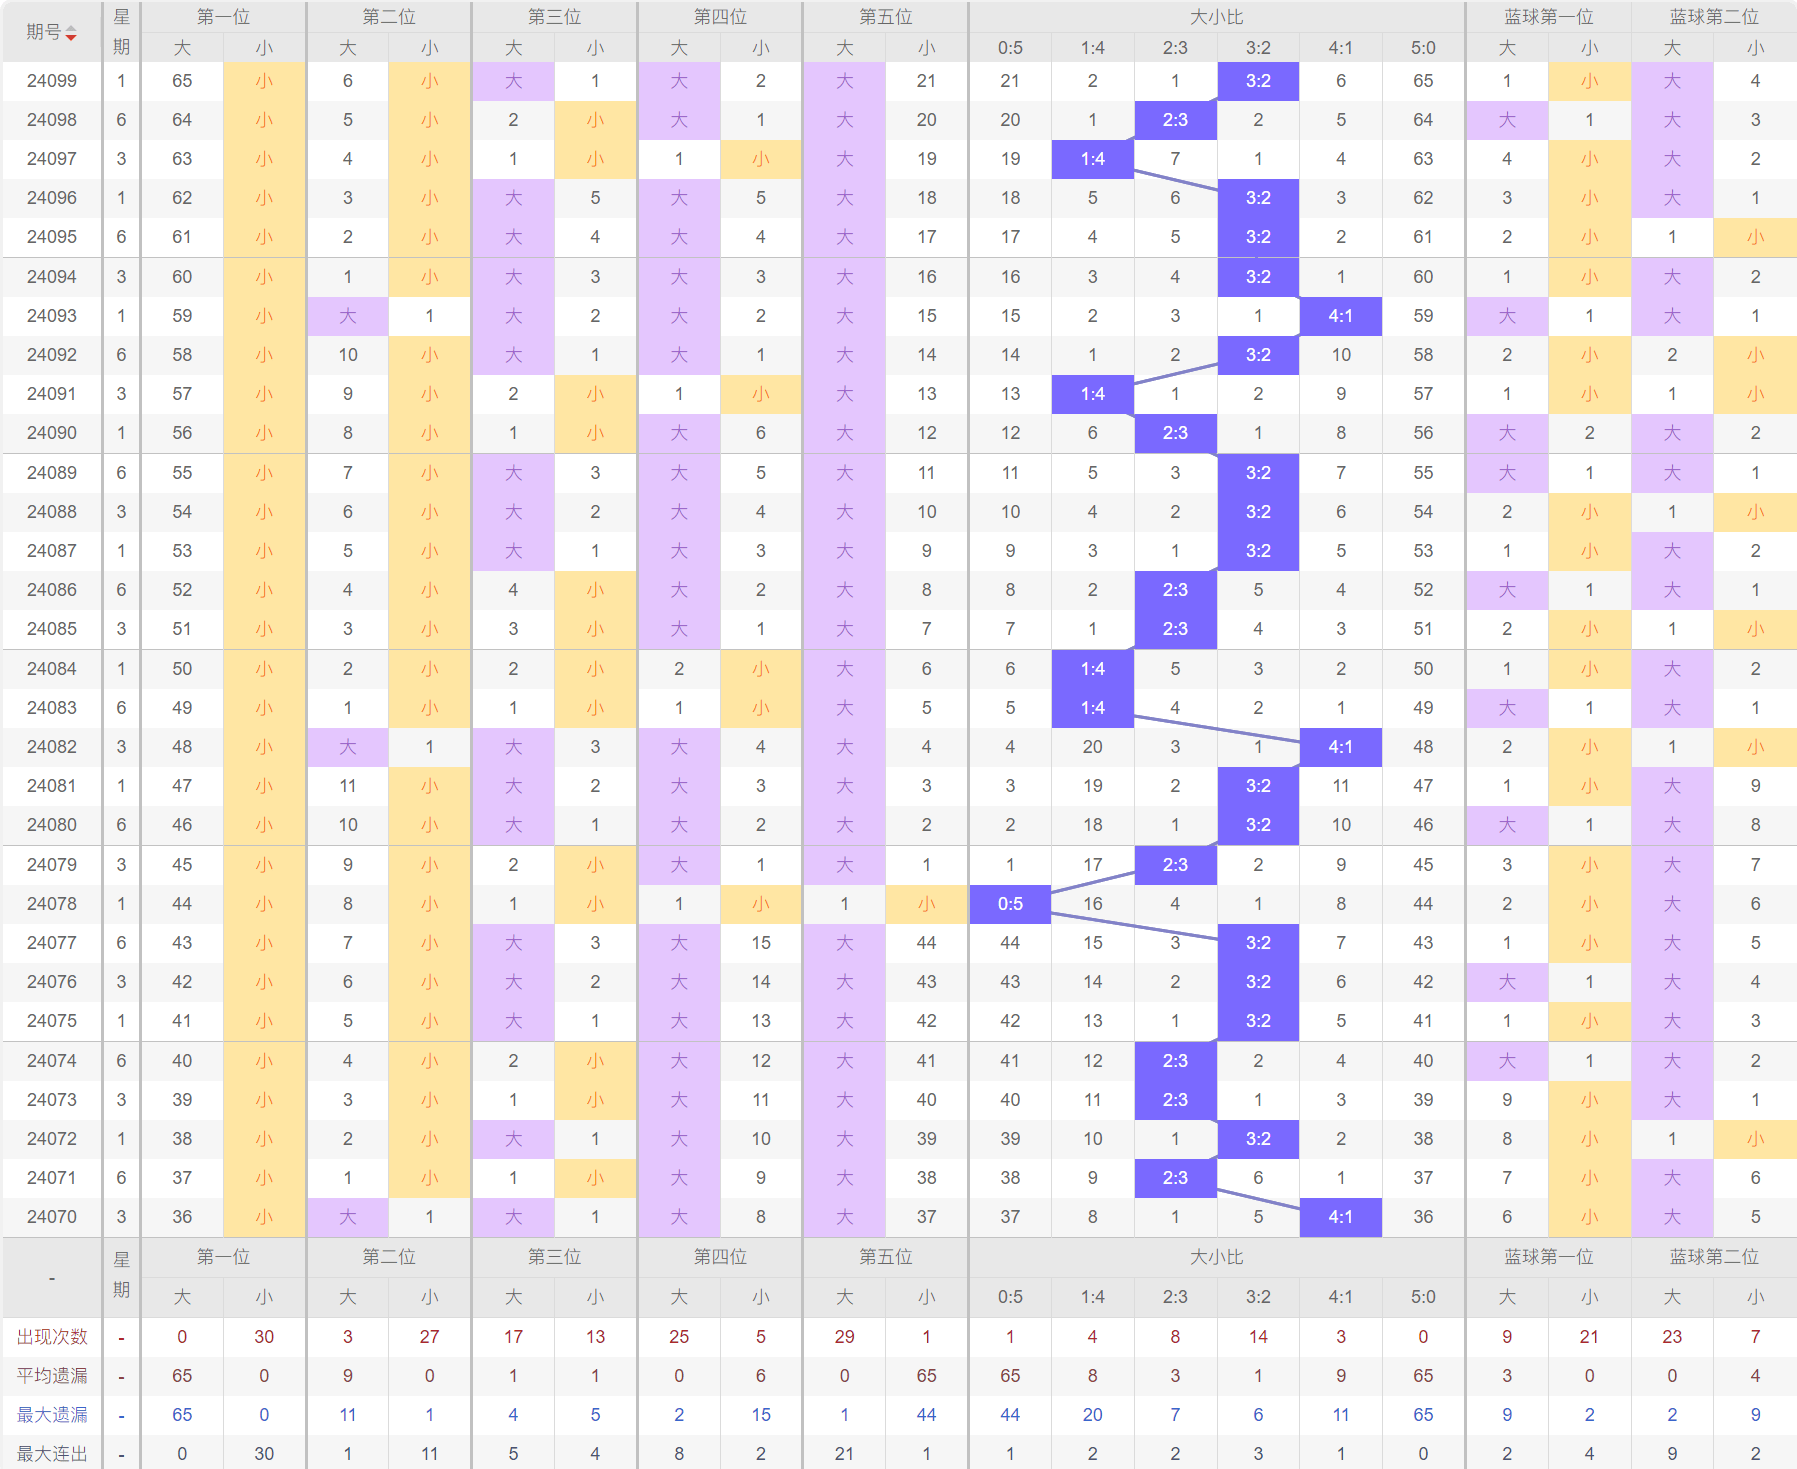1797x1469 pixels.
Task: Click the 4:1 sub-header in the bottom footer
Action: (x=1341, y=1297)
